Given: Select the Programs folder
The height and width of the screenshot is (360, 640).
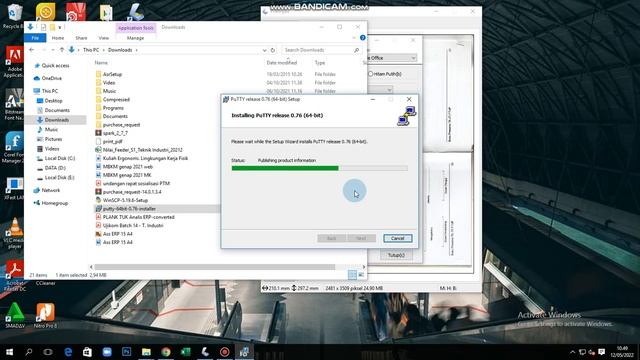Looking at the screenshot, I should (x=113, y=108).
